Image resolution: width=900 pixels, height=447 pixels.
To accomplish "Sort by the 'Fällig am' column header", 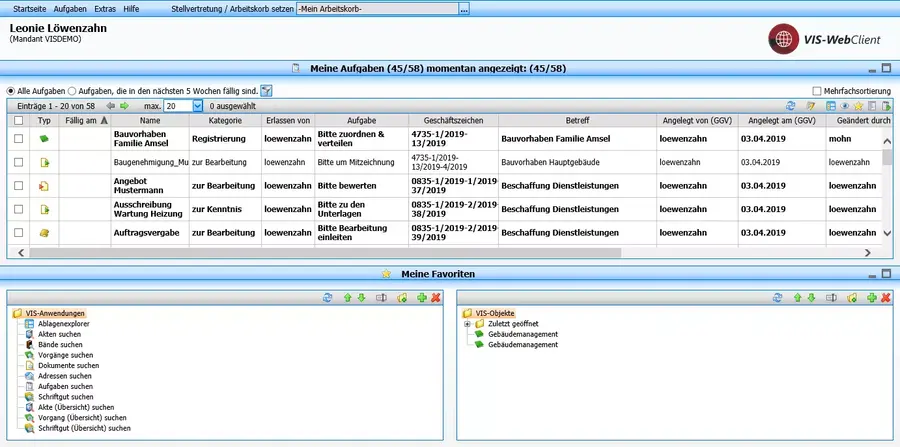I will (80, 120).
